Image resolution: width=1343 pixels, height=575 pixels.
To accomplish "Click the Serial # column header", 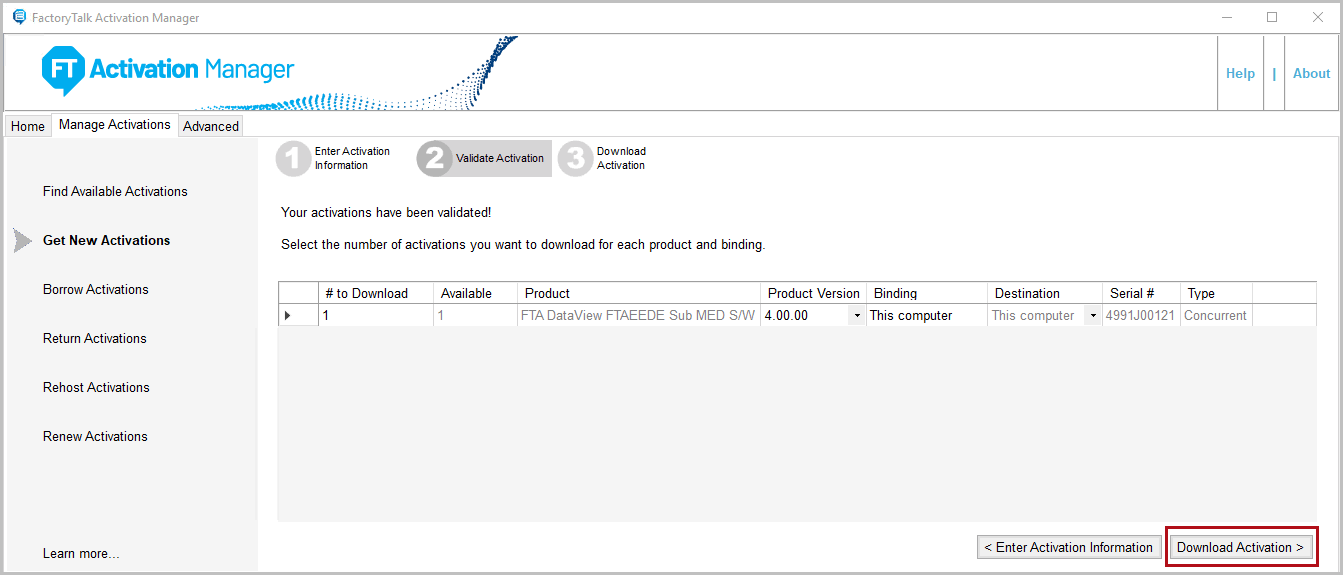I will [x=1141, y=293].
